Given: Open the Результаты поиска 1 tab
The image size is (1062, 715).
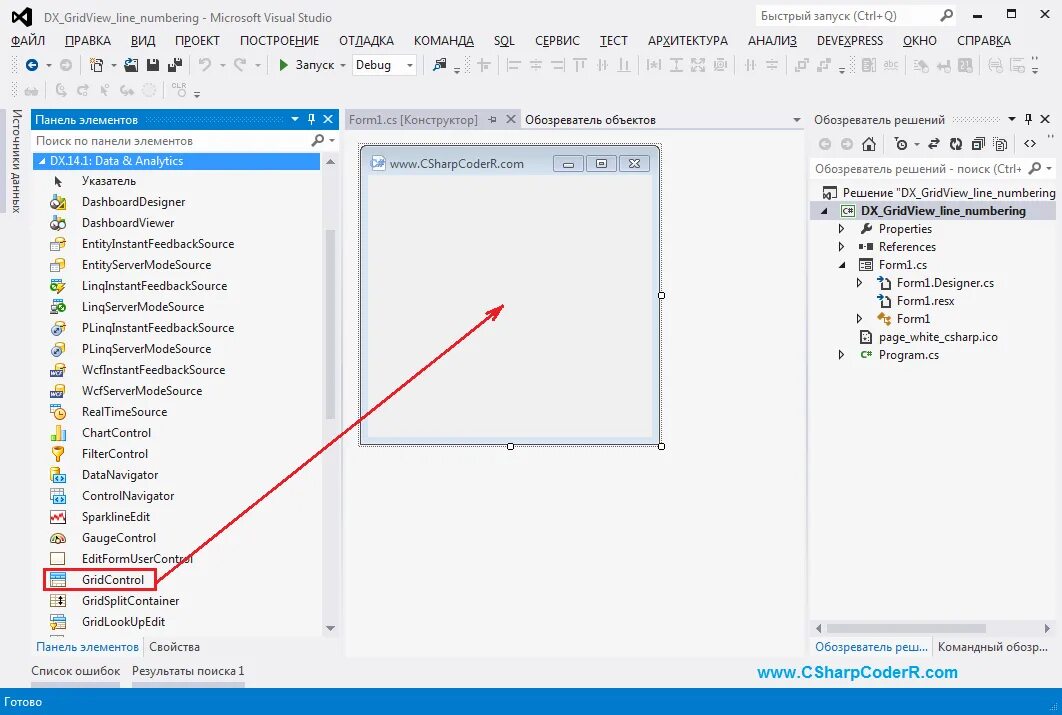Looking at the screenshot, I should pyautogui.click(x=188, y=671).
